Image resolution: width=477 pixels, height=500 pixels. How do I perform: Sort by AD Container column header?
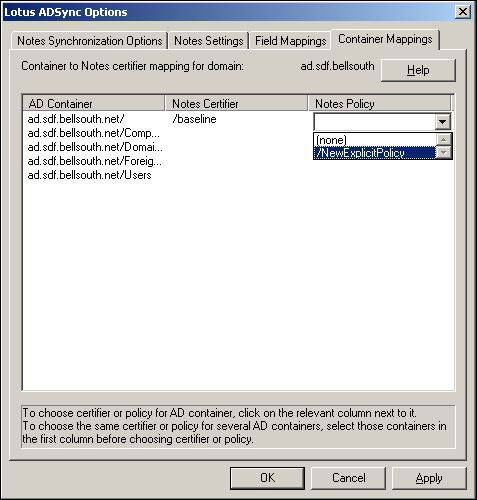[94, 104]
